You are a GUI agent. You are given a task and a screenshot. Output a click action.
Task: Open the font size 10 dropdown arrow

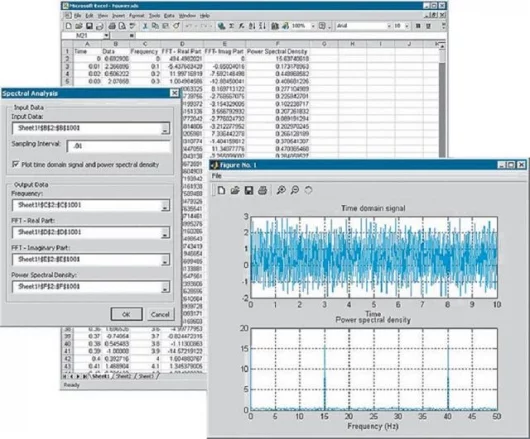pyautogui.click(x=407, y=26)
